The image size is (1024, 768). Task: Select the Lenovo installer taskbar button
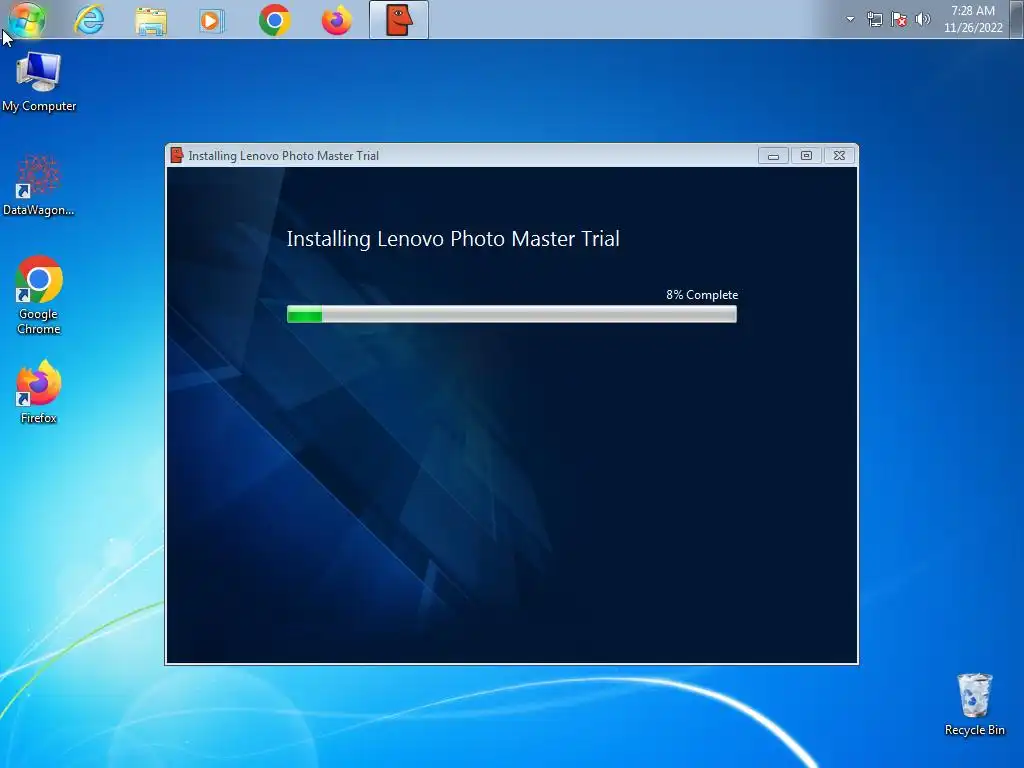(x=399, y=20)
